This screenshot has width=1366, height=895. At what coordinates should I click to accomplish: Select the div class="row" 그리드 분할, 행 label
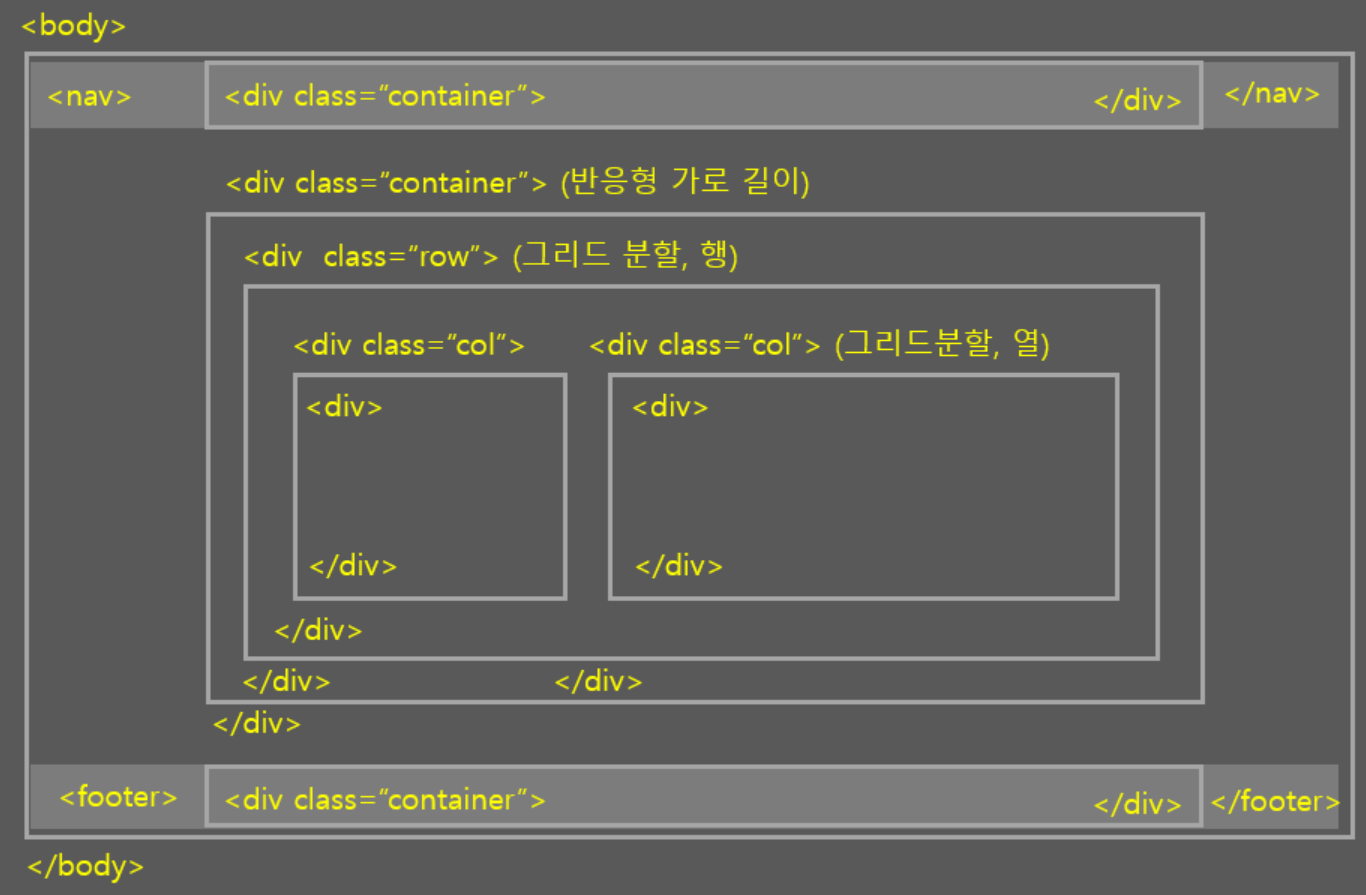[491, 256]
